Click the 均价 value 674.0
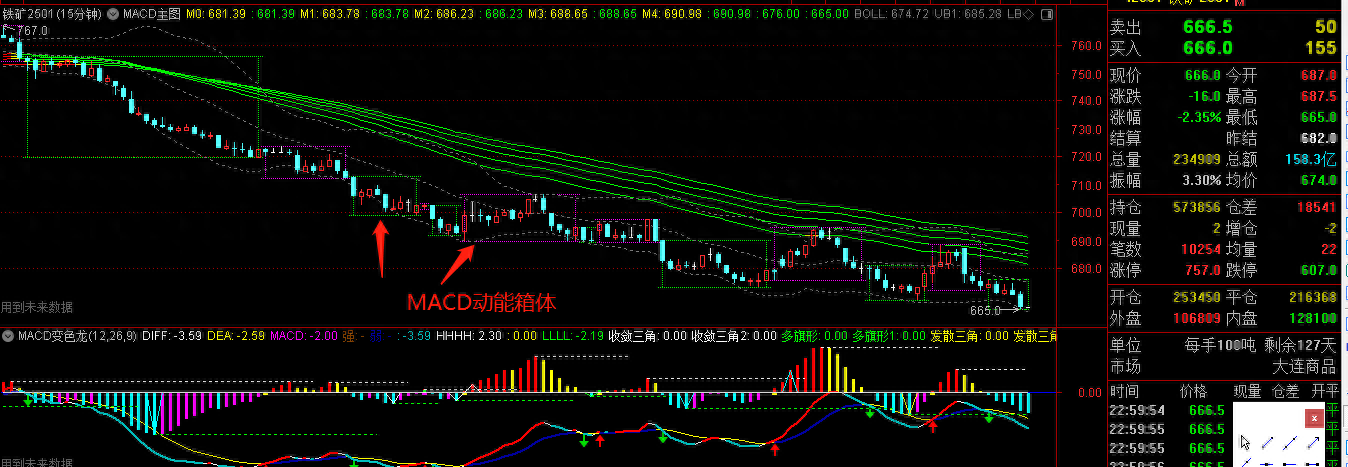This screenshot has width=1348, height=467. (x=1319, y=180)
